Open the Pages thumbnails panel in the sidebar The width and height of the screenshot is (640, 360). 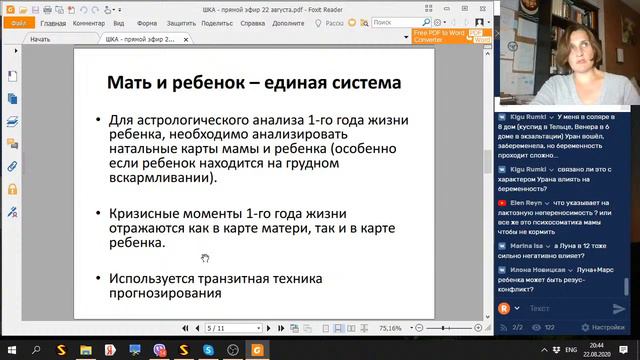[x=12, y=99]
